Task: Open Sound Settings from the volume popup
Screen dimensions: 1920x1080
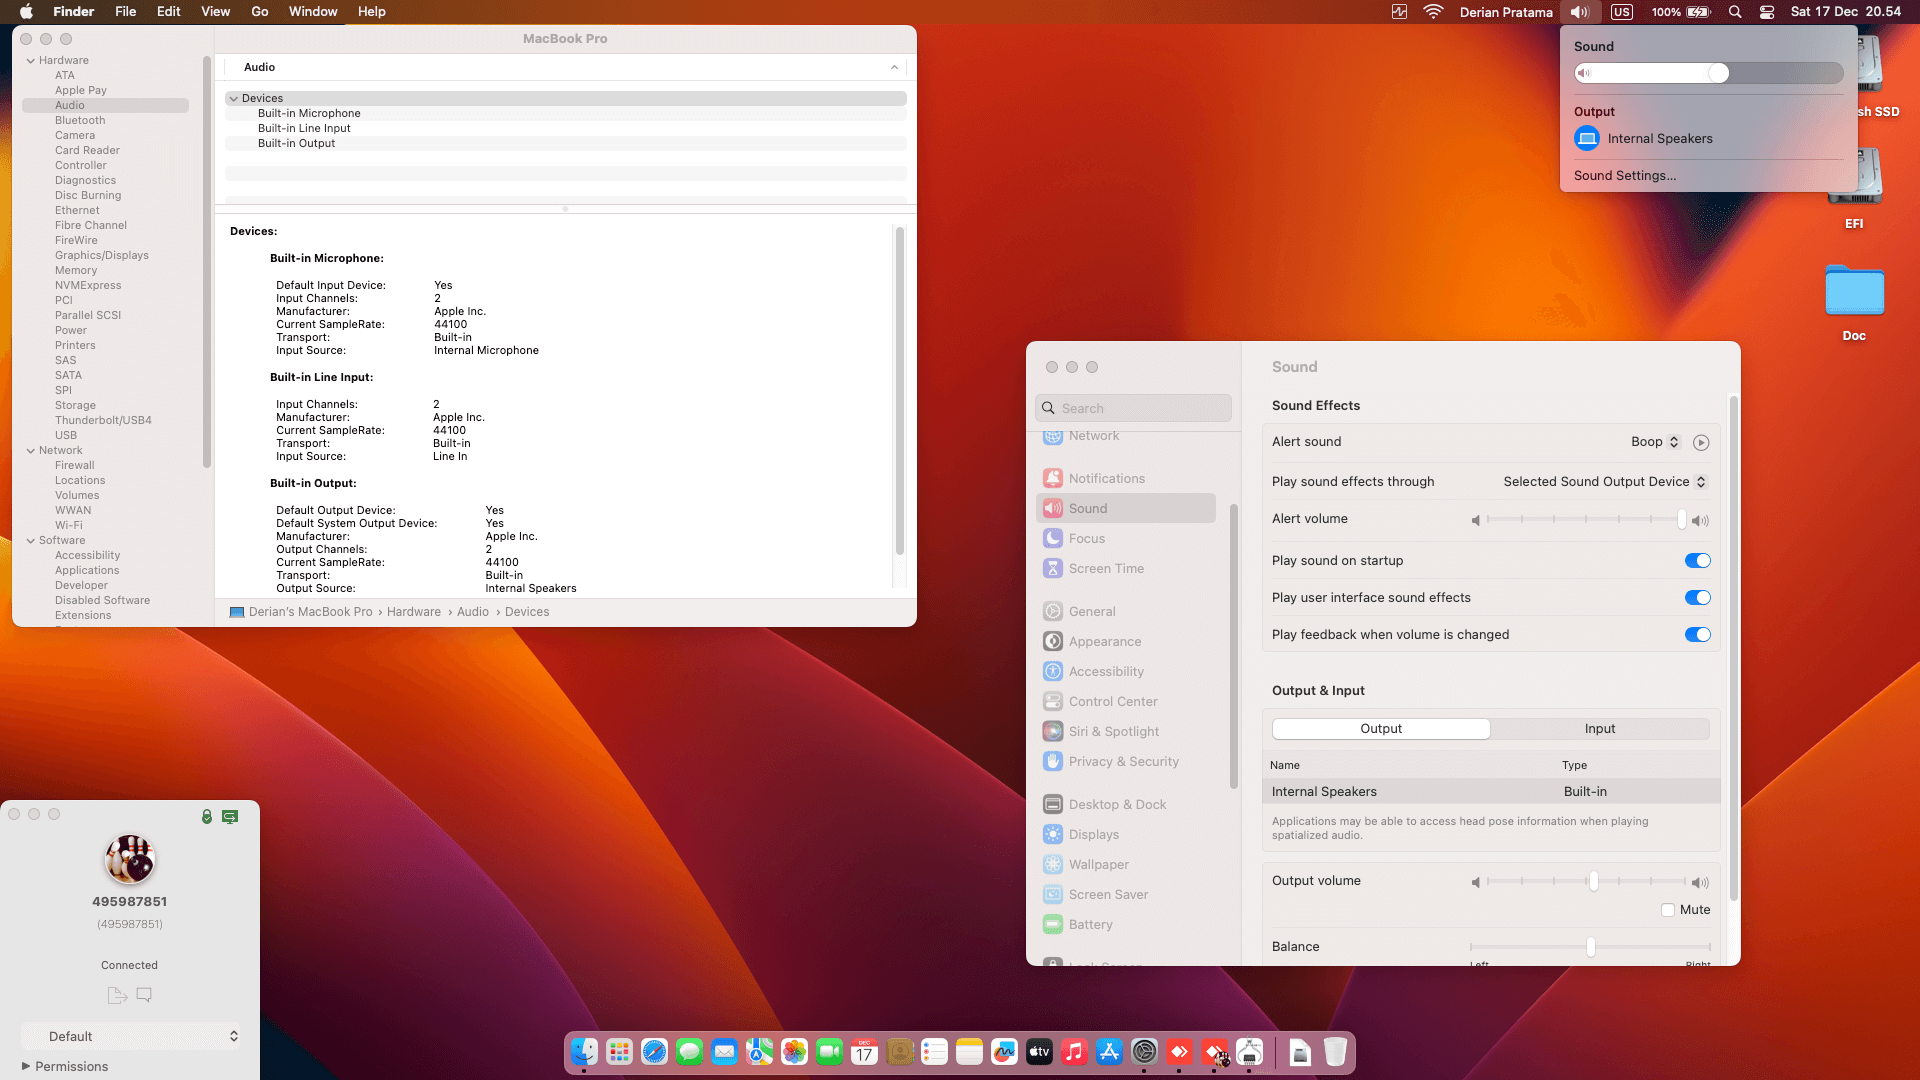Action: tap(1625, 175)
